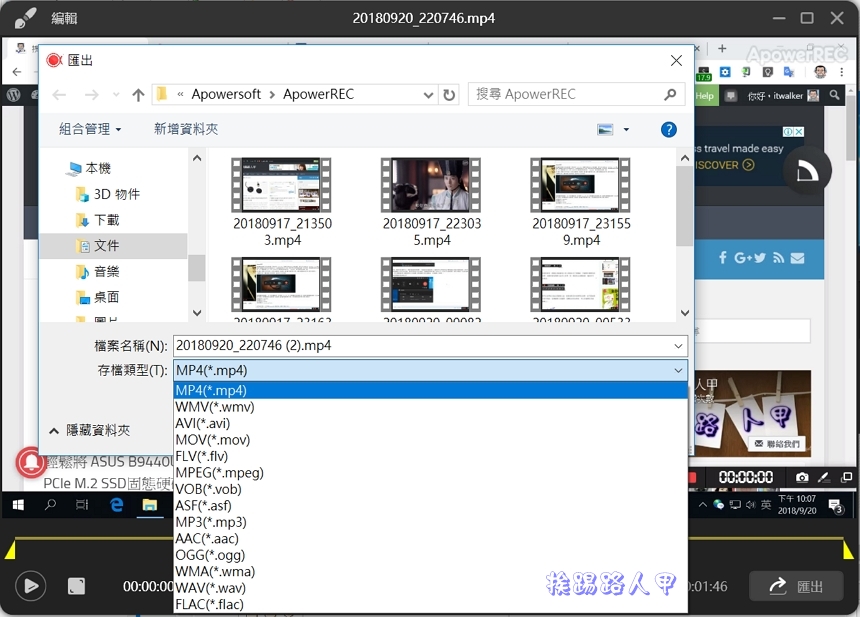Select video 20180917_213503.mp4 thumbnail
Image resolution: width=860 pixels, height=617 pixels.
coord(282,185)
